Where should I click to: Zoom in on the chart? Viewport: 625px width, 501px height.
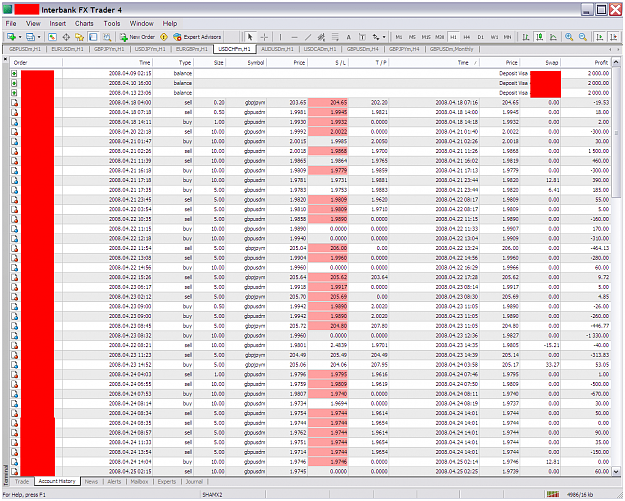pyautogui.click(x=569, y=37)
